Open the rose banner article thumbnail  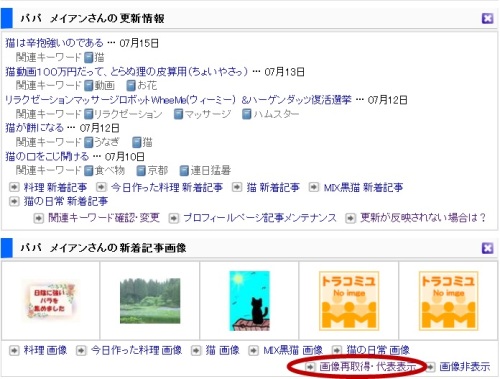pyautogui.click(x=51, y=301)
